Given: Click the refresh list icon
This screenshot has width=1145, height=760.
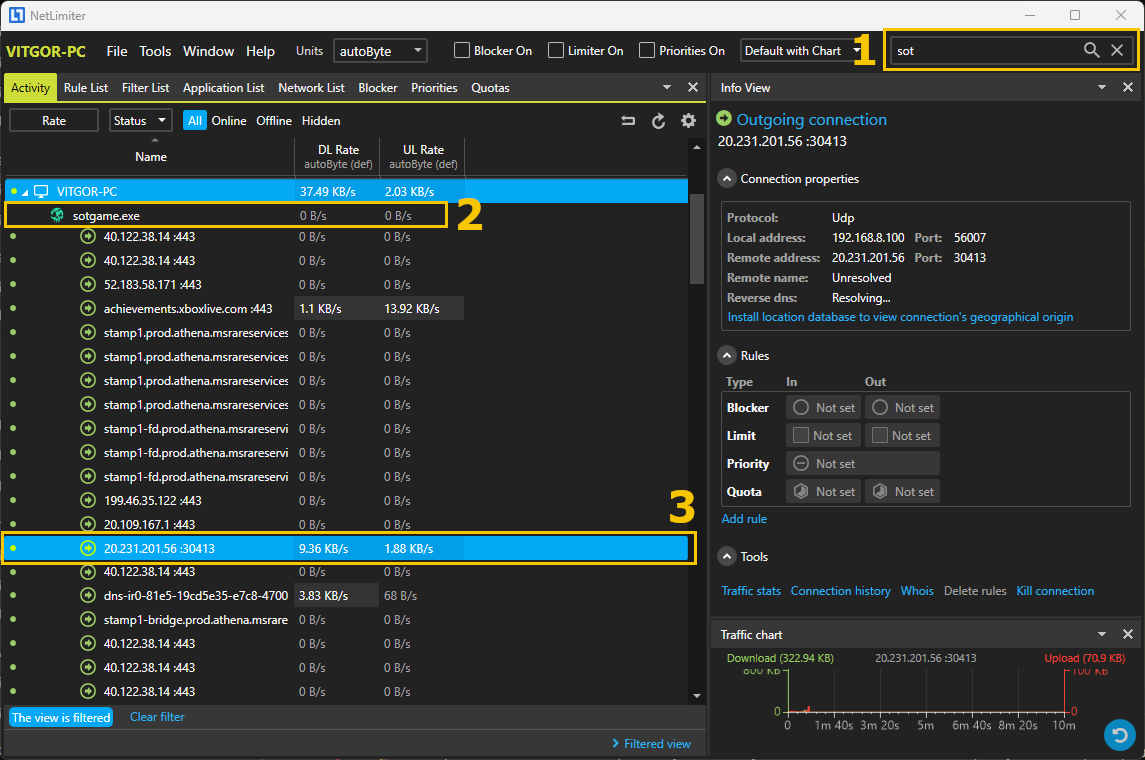Looking at the screenshot, I should [x=658, y=121].
